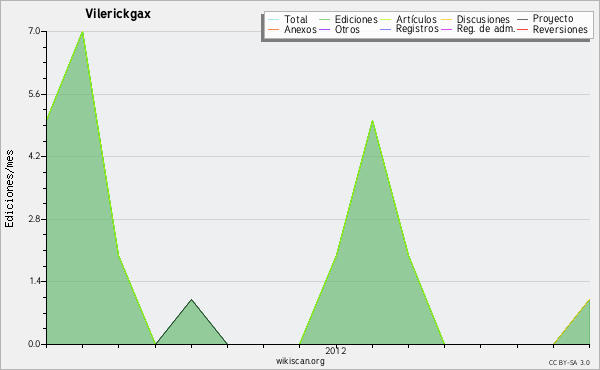
Task: Click the 7.0 y-axis value
Action: (34, 31)
